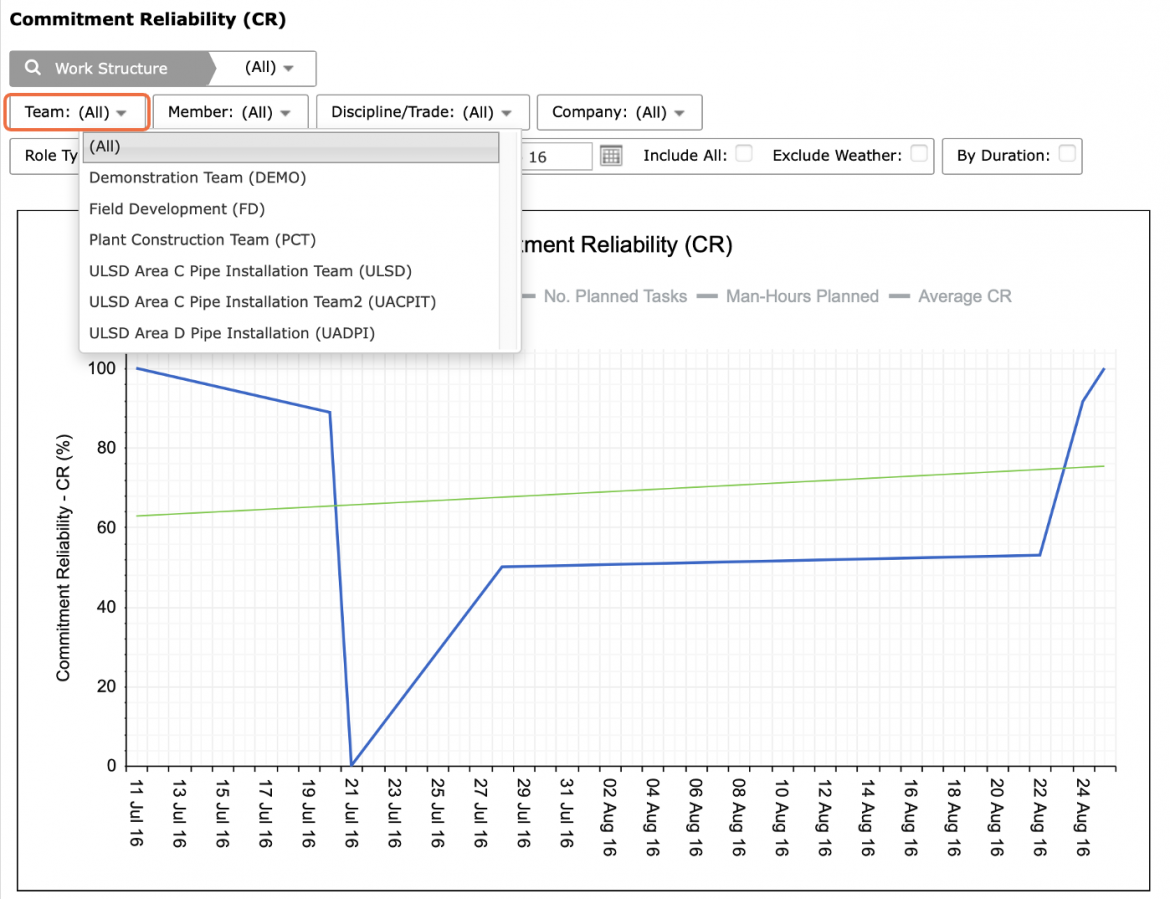Click the team list vertical scrollbar

[509, 240]
